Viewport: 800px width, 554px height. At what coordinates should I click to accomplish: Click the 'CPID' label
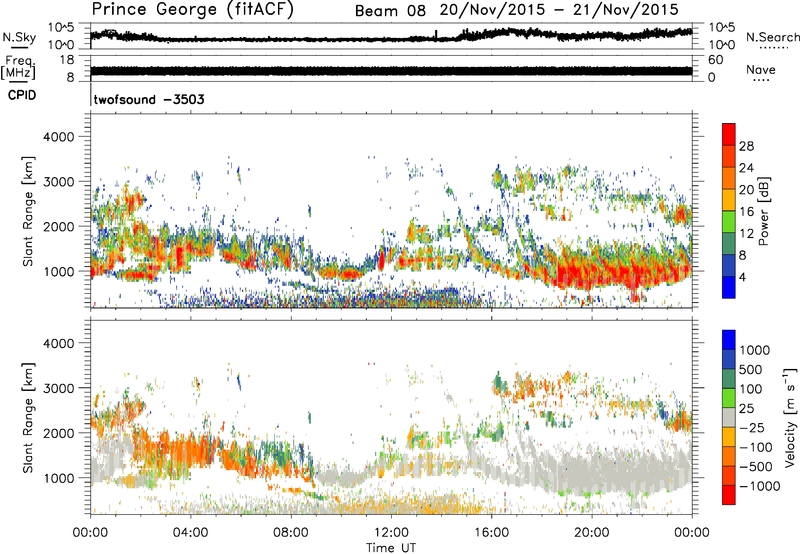point(22,95)
